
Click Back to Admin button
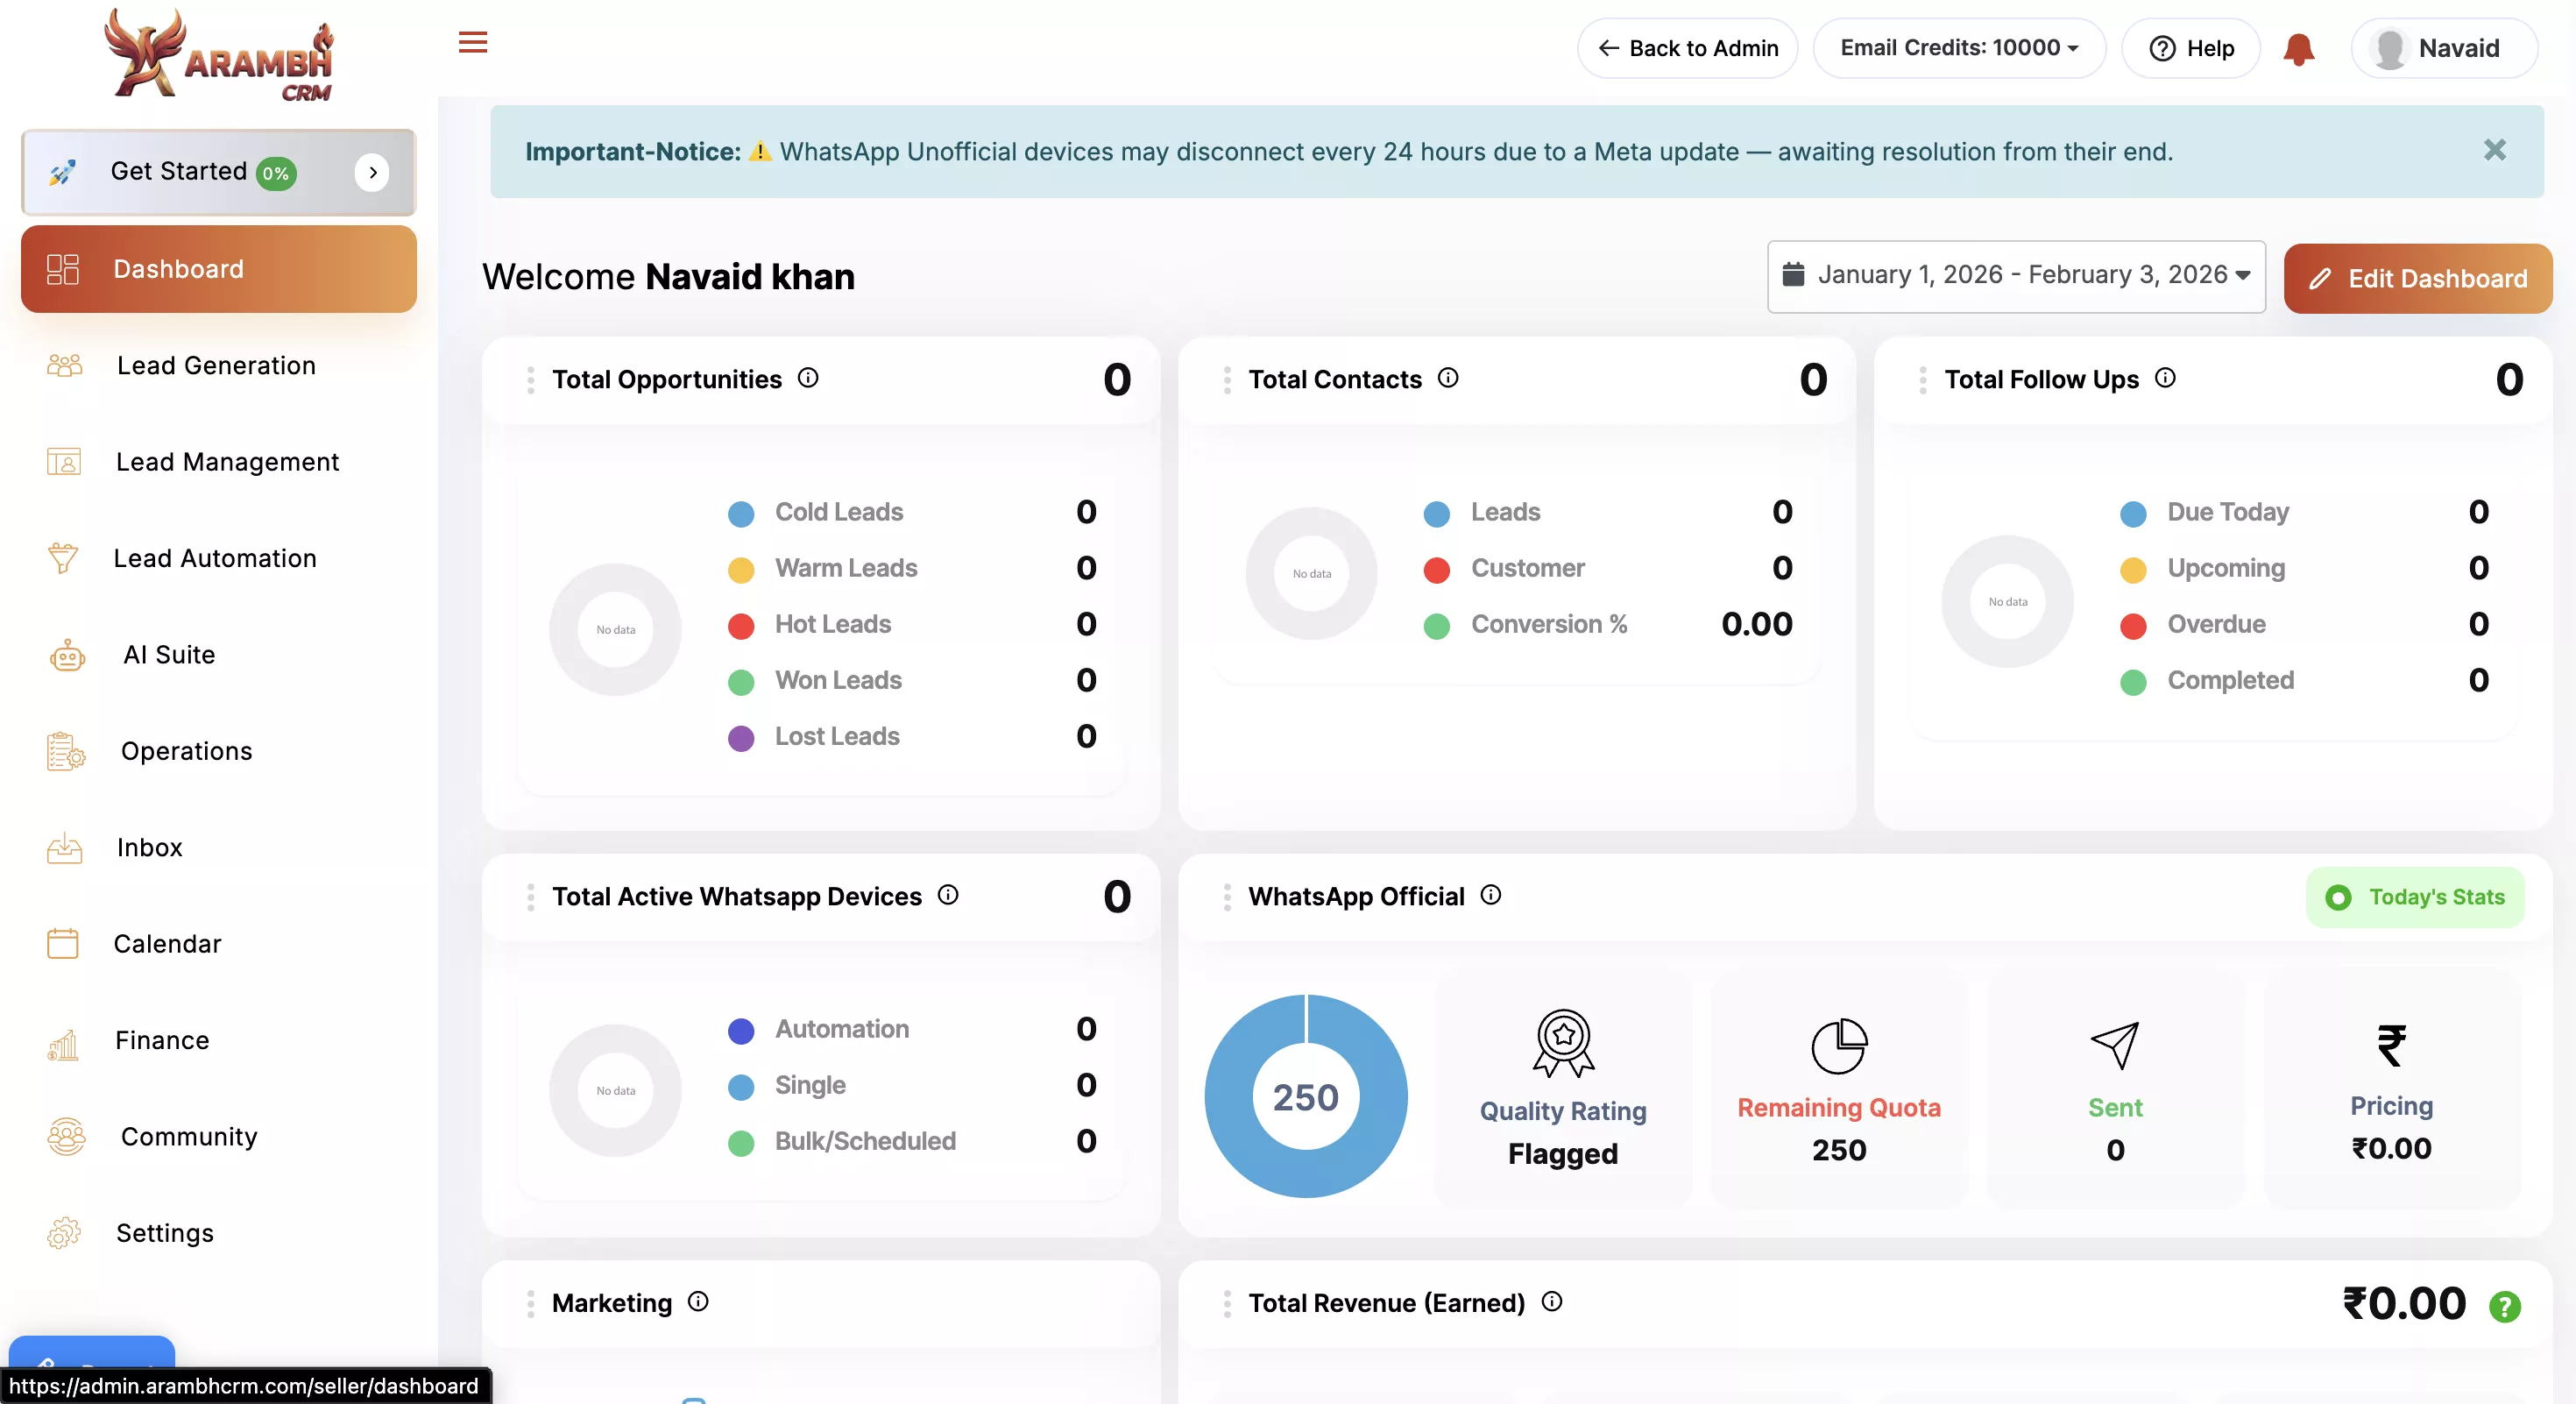point(1687,48)
